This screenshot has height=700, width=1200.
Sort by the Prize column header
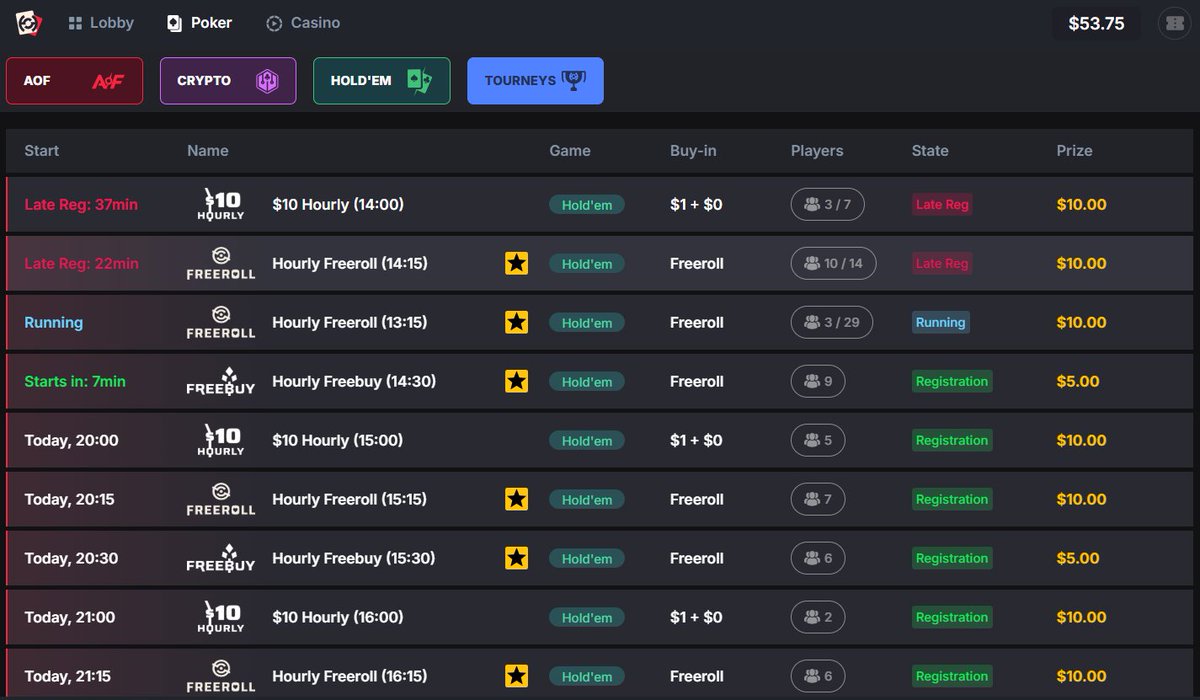coord(1074,151)
